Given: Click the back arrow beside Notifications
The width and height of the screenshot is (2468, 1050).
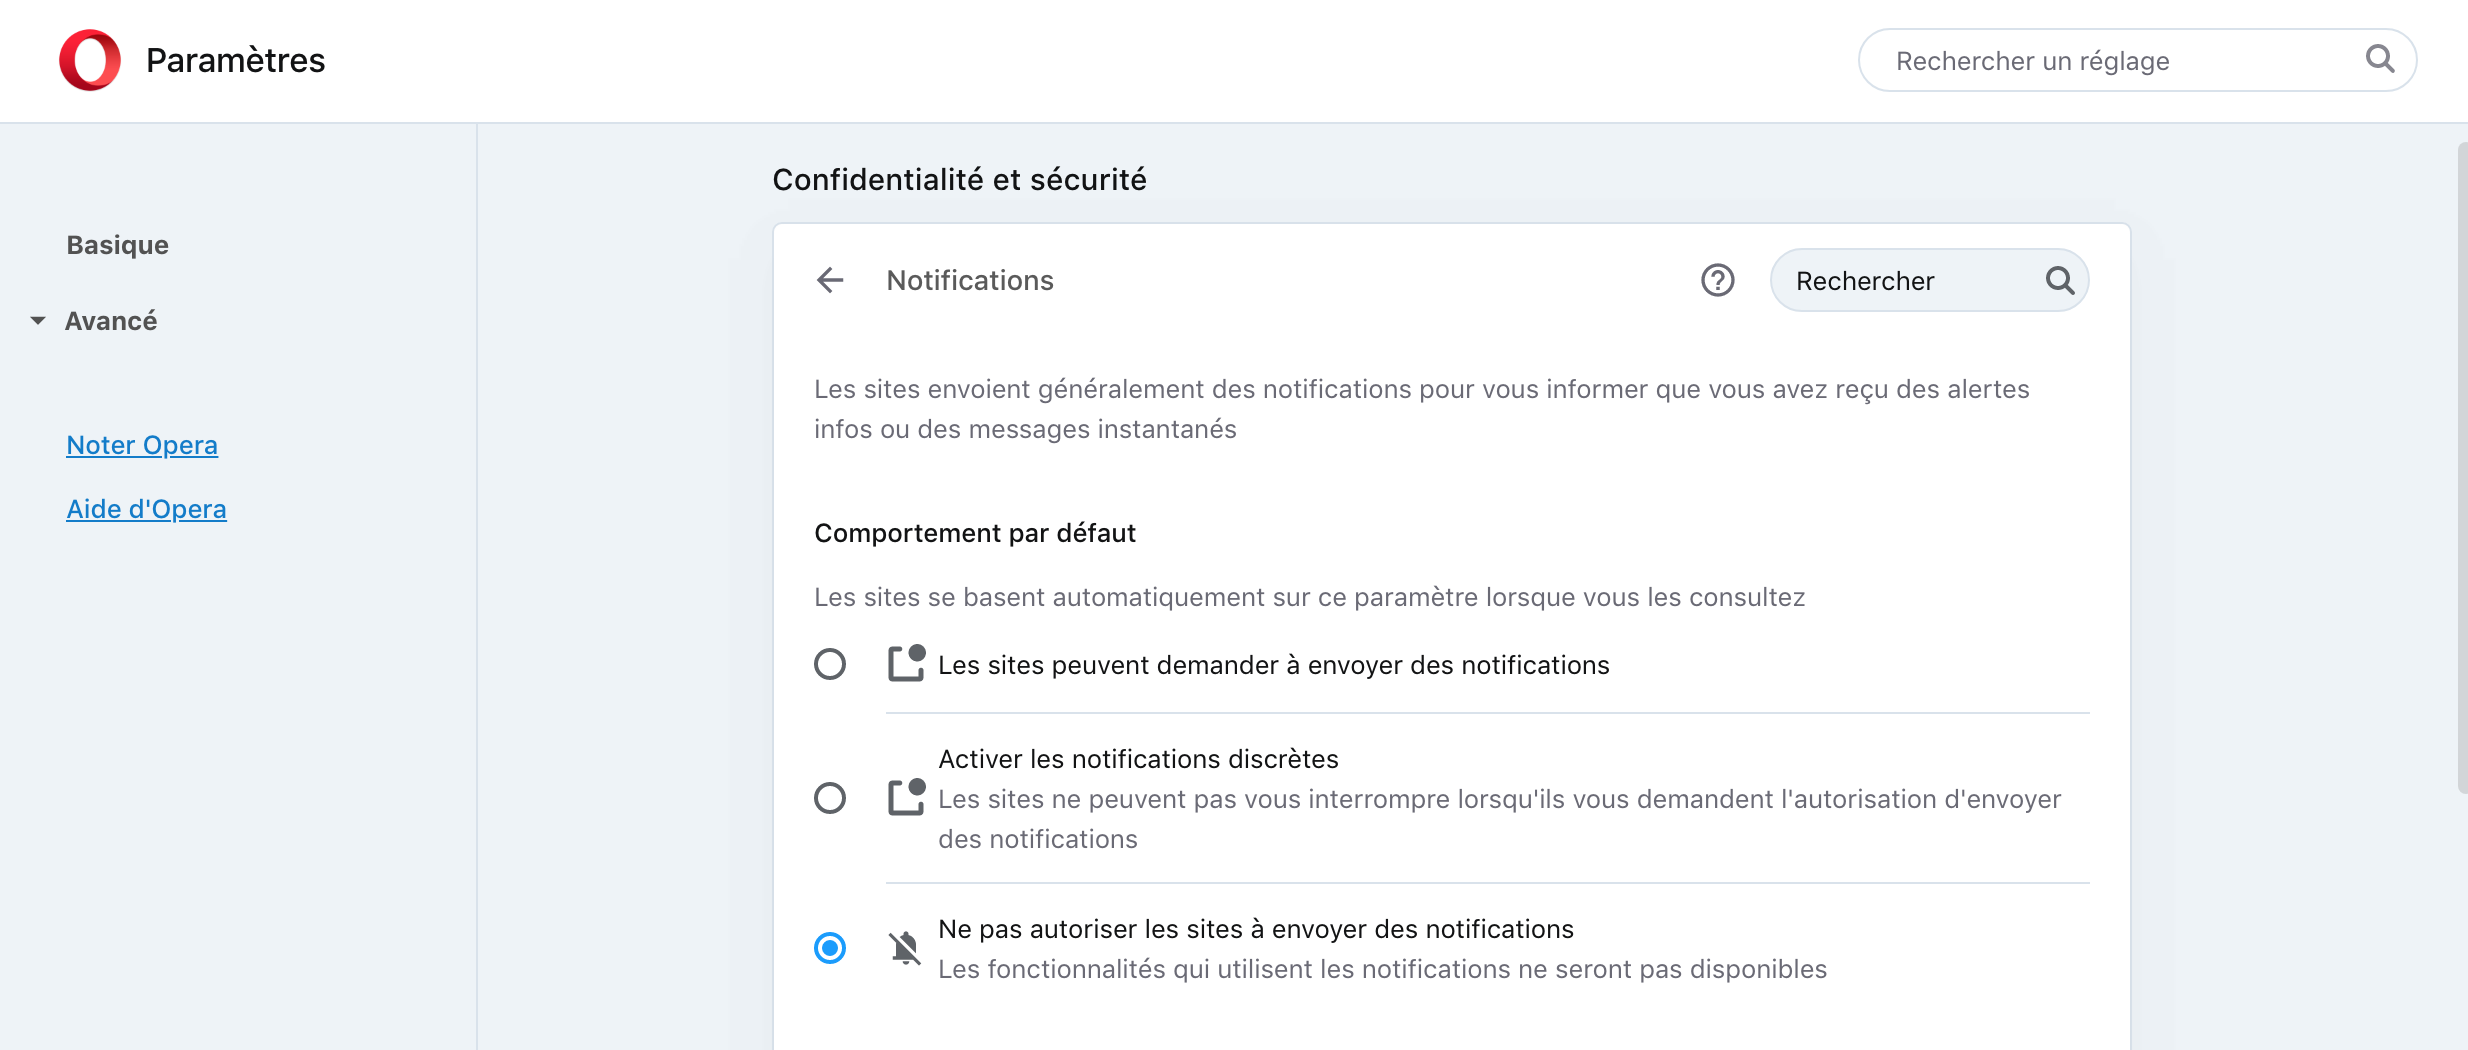Looking at the screenshot, I should [x=830, y=280].
